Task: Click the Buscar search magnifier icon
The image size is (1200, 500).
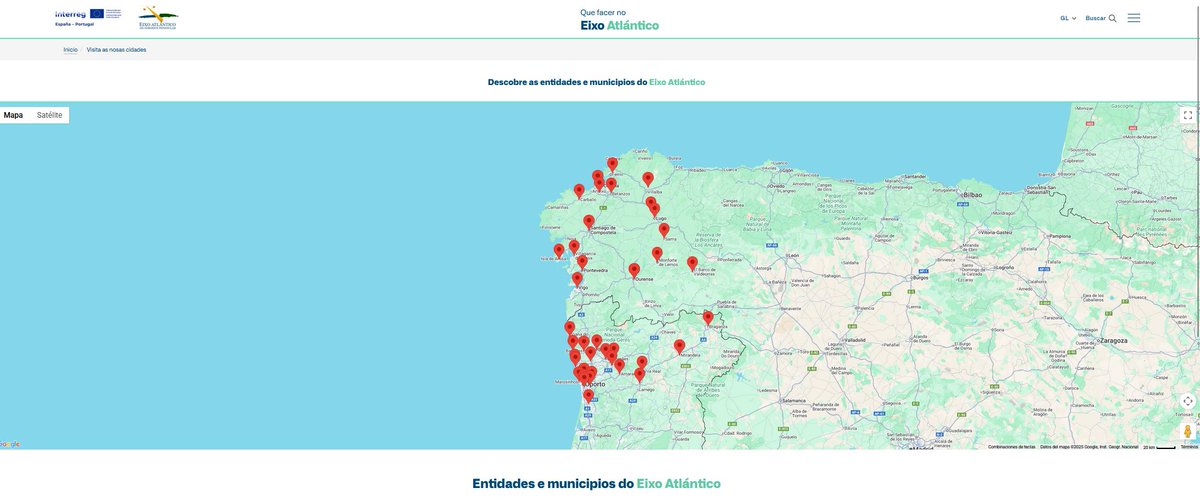Action: [x=1112, y=18]
